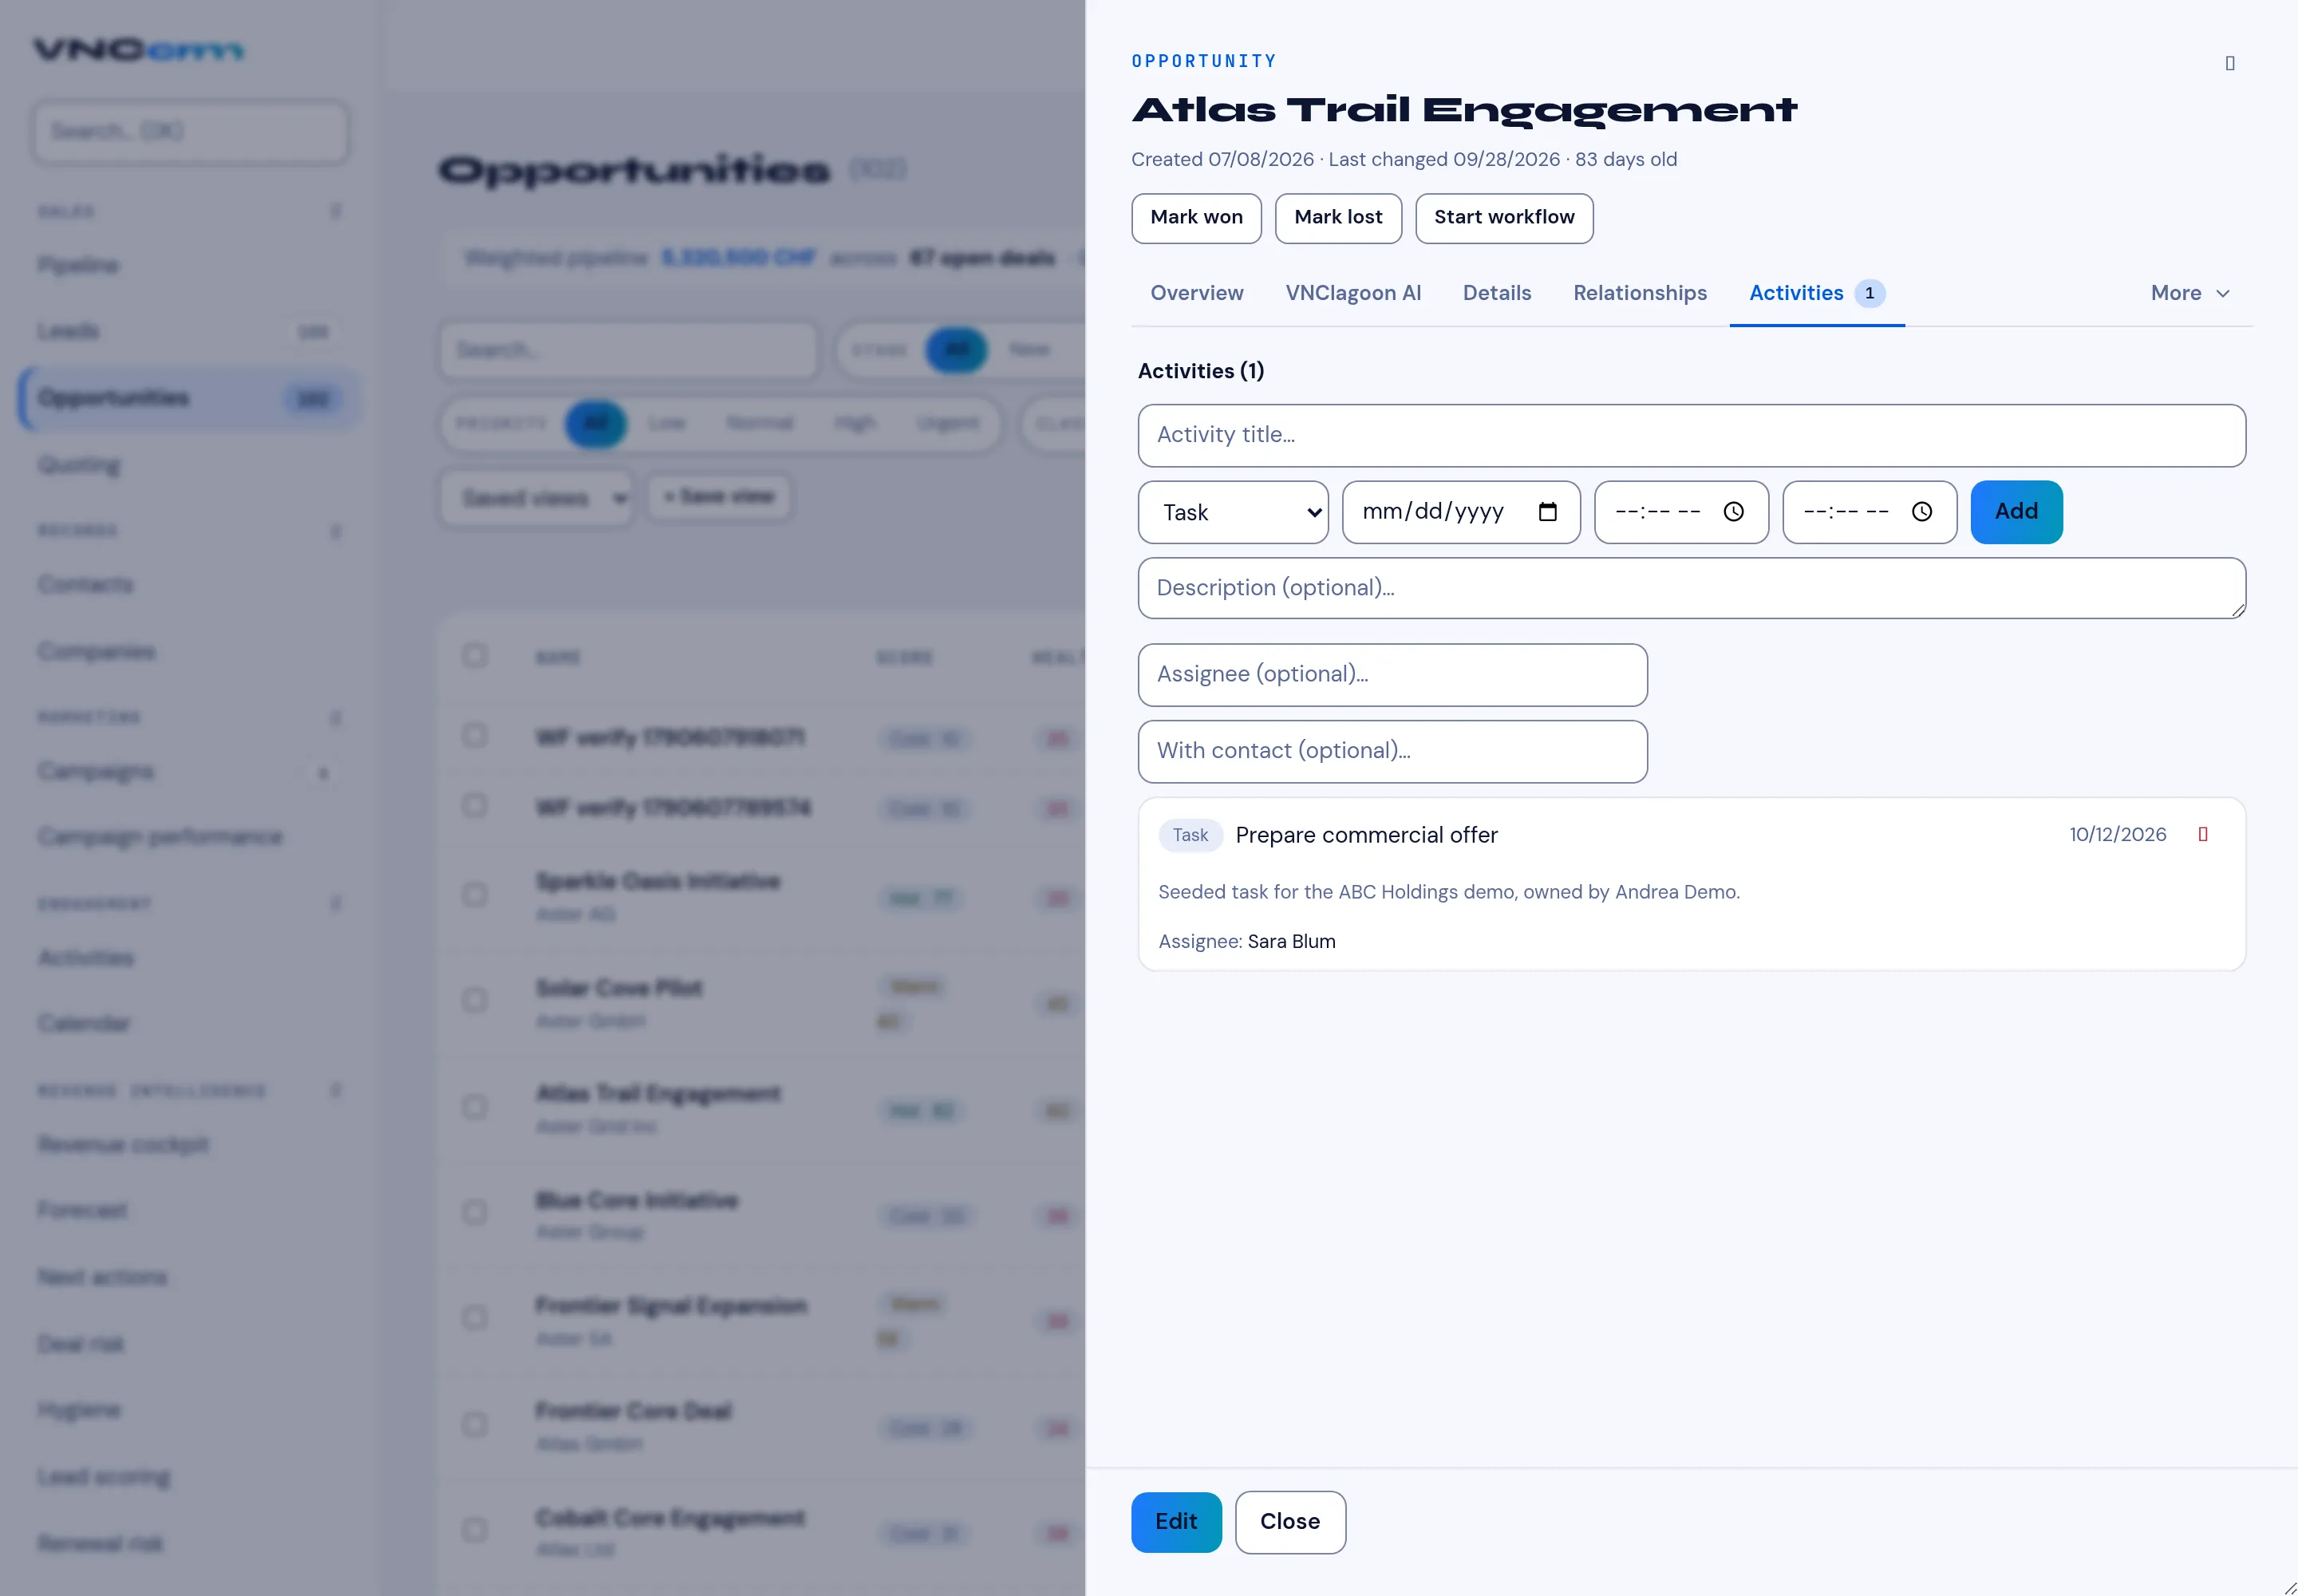Click the background sidebar search box

point(190,131)
